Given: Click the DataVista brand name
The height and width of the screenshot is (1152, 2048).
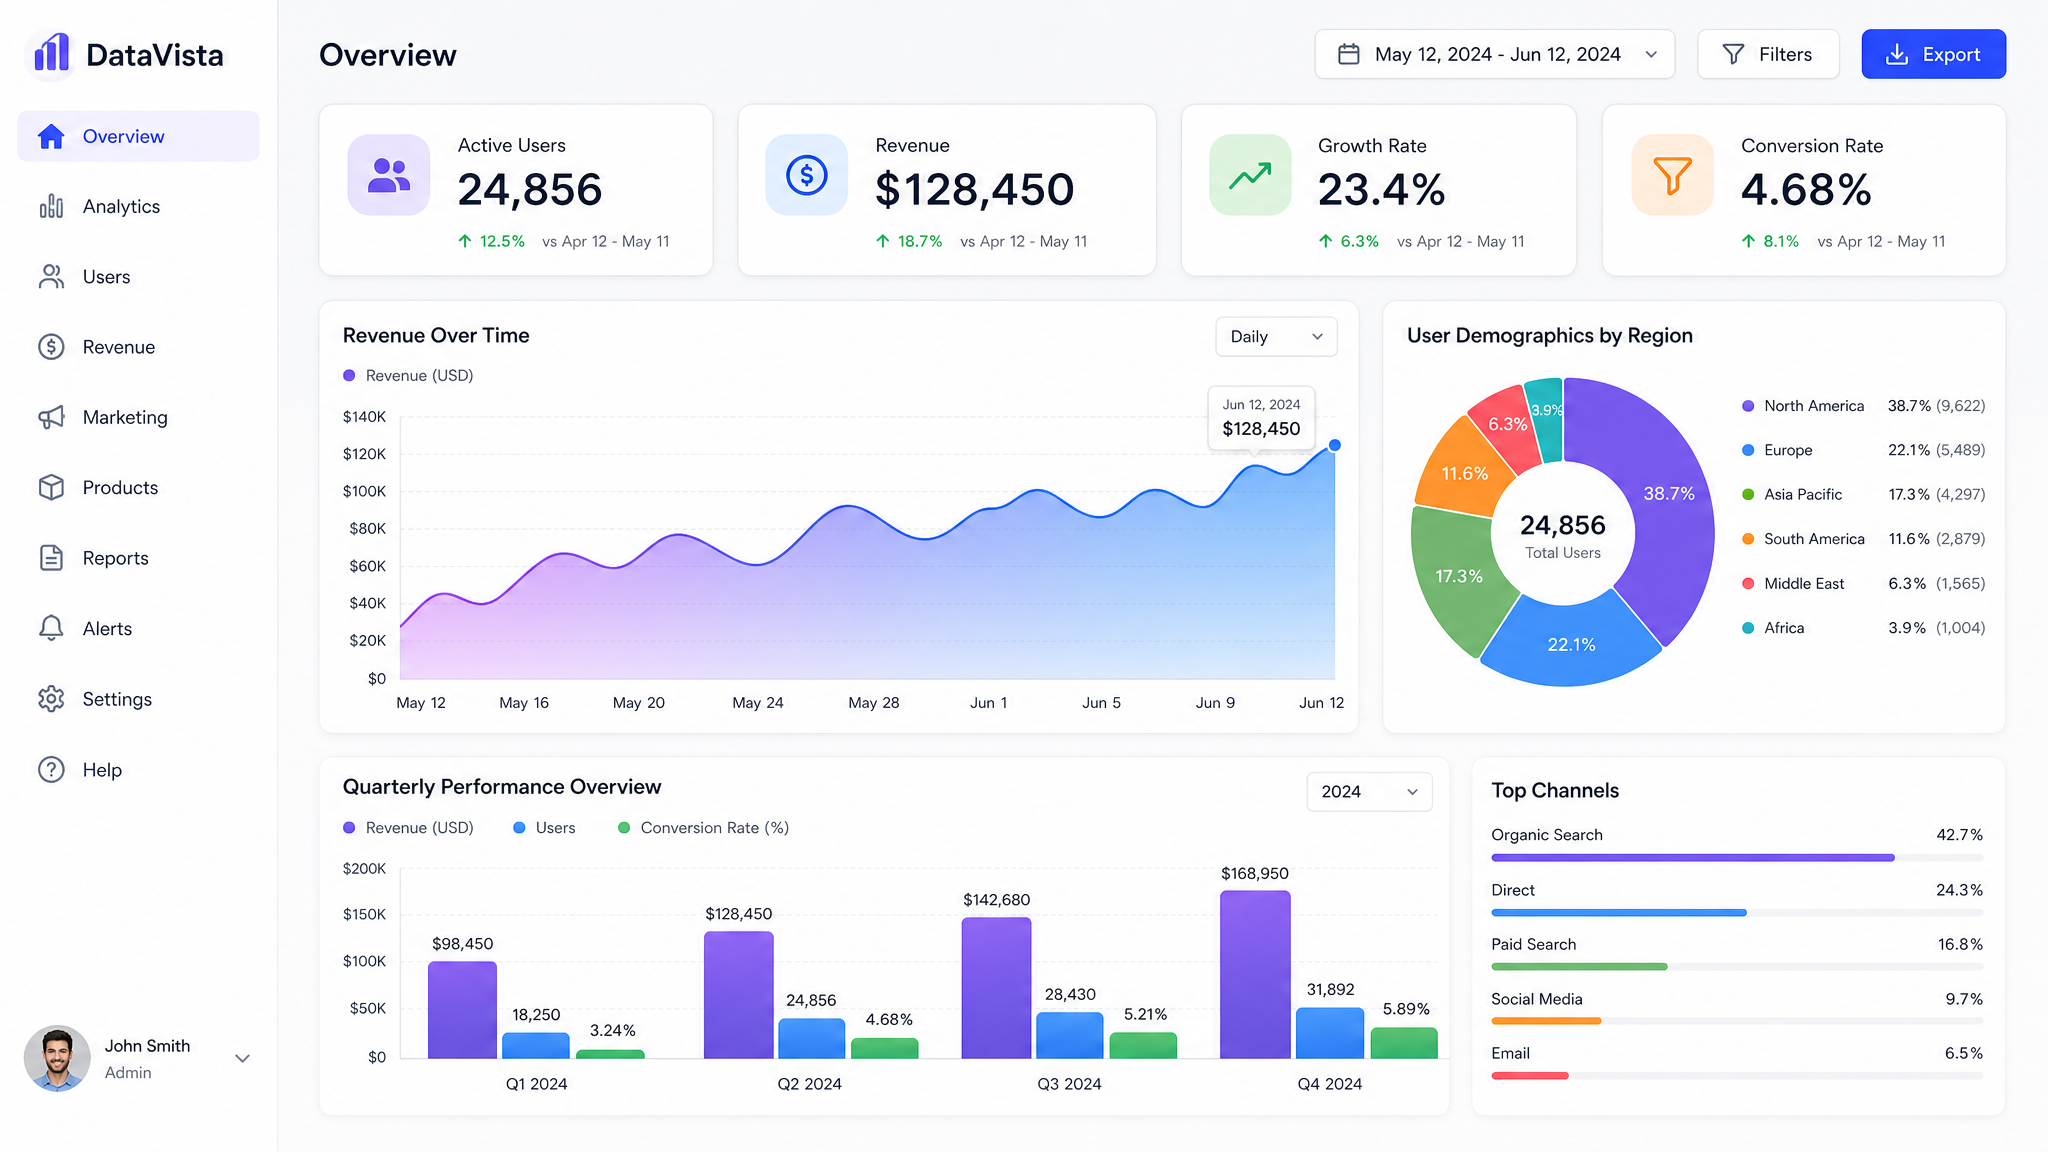Looking at the screenshot, I should point(155,55).
